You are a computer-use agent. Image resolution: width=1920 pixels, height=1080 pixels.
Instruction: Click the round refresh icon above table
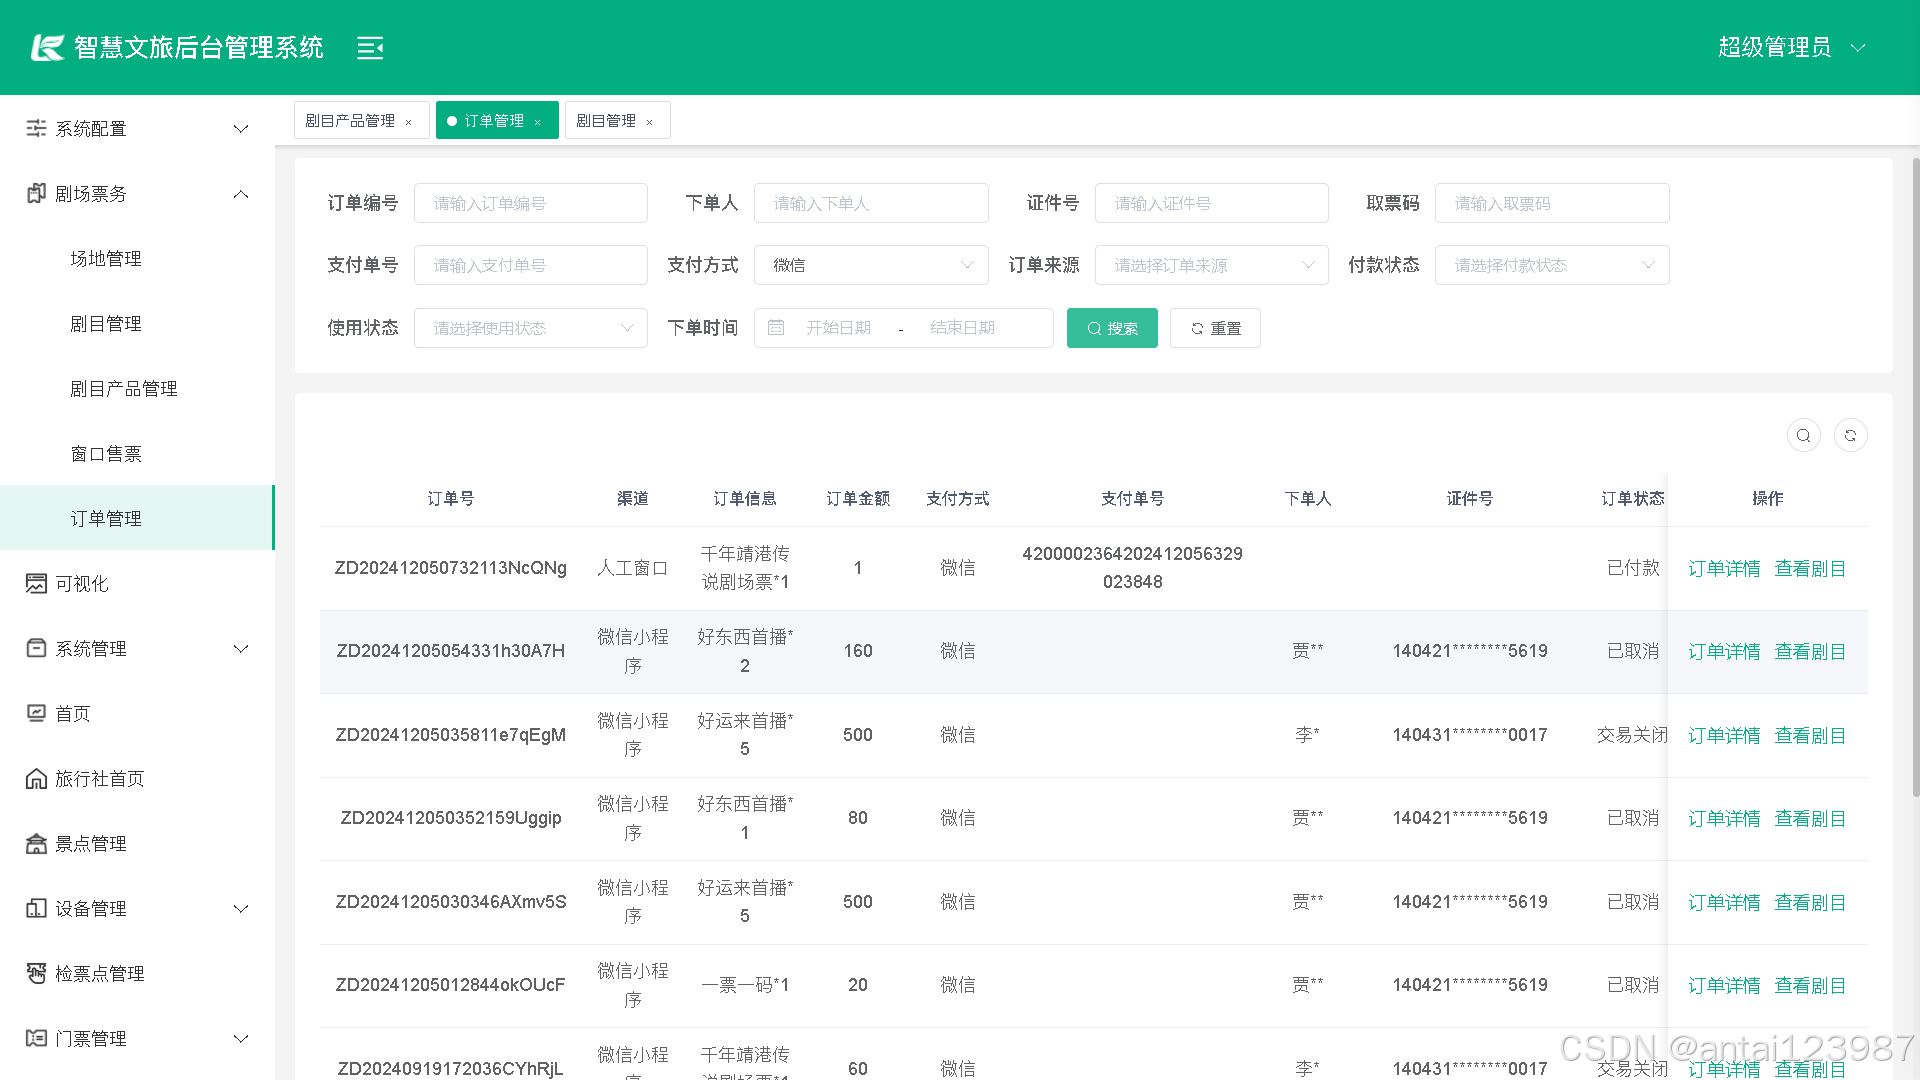1850,436
